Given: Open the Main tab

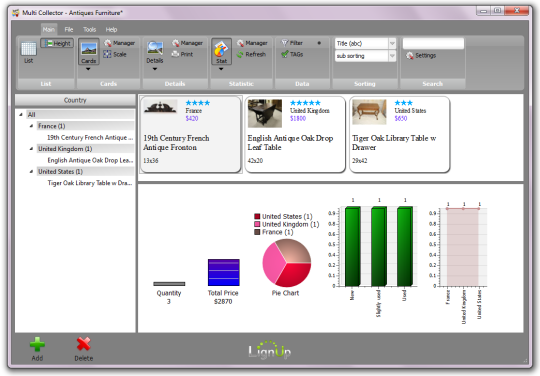Looking at the screenshot, I should pos(49,30).
